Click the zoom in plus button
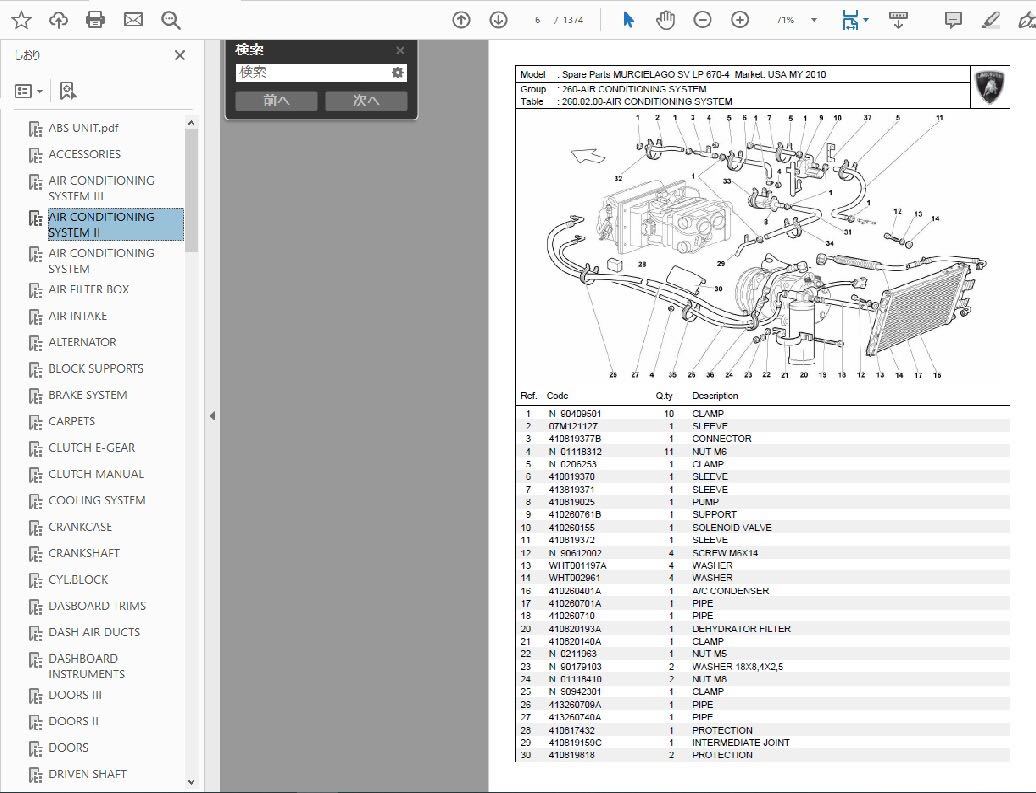 coord(740,20)
